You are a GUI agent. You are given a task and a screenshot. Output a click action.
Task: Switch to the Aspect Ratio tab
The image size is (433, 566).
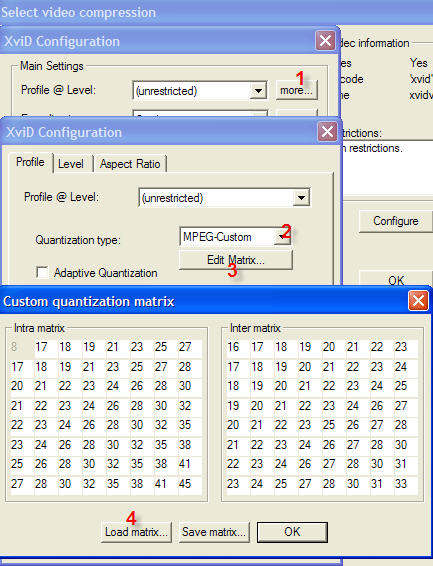pyautogui.click(x=130, y=164)
